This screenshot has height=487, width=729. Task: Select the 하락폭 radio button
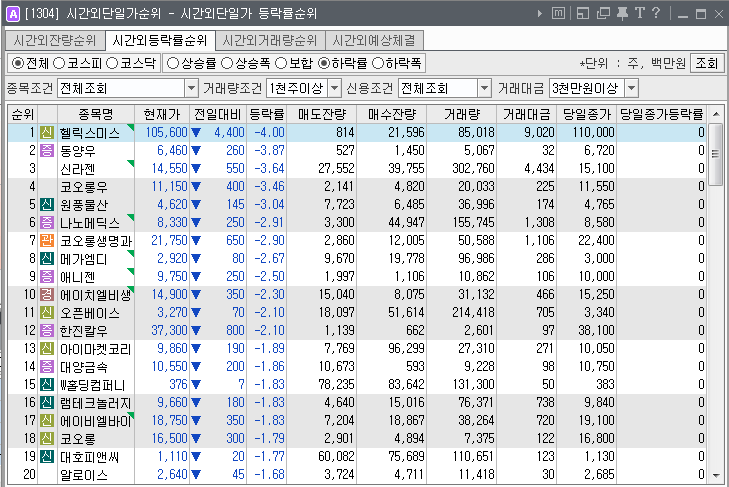pyautogui.click(x=378, y=63)
